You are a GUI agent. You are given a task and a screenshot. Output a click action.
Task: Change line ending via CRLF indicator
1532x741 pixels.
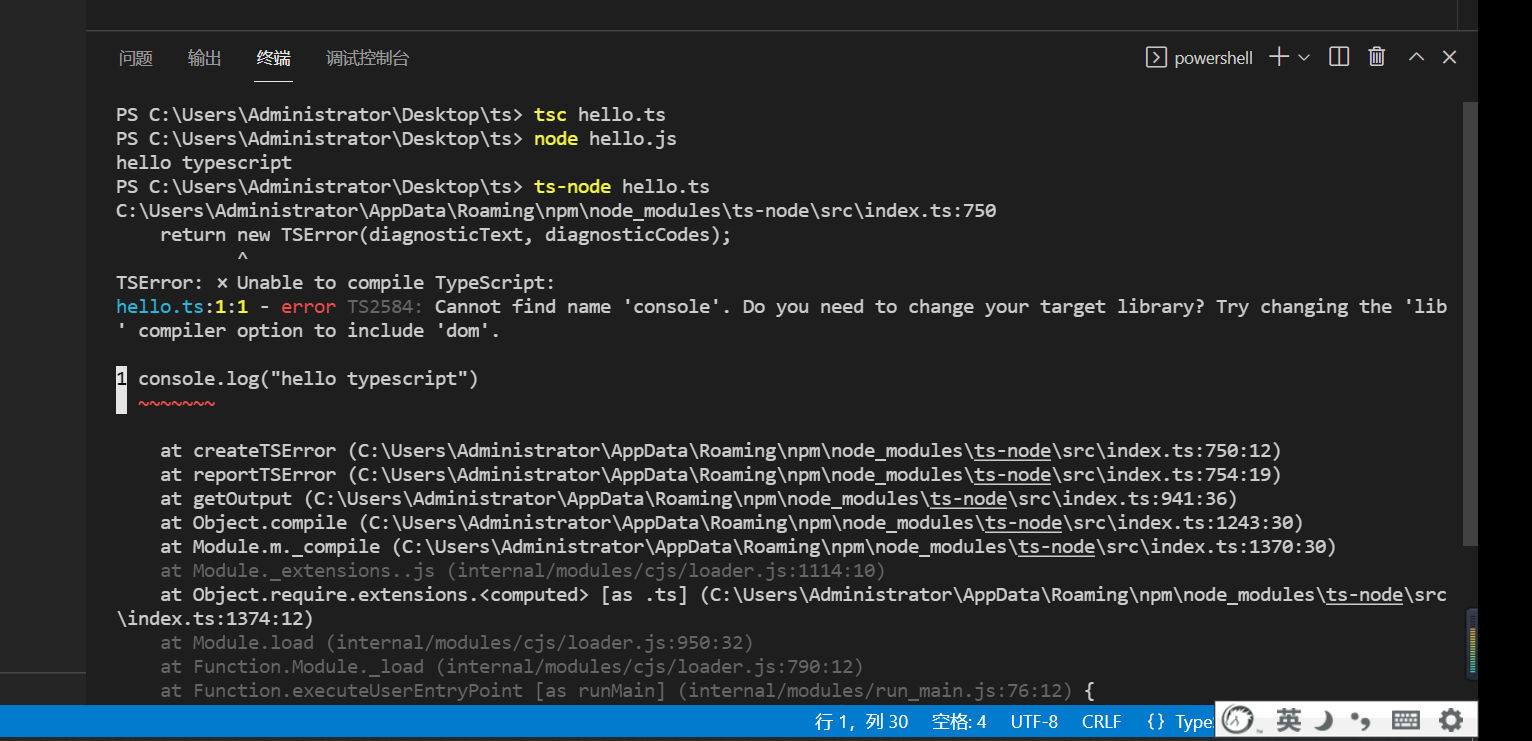(1101, 722)
